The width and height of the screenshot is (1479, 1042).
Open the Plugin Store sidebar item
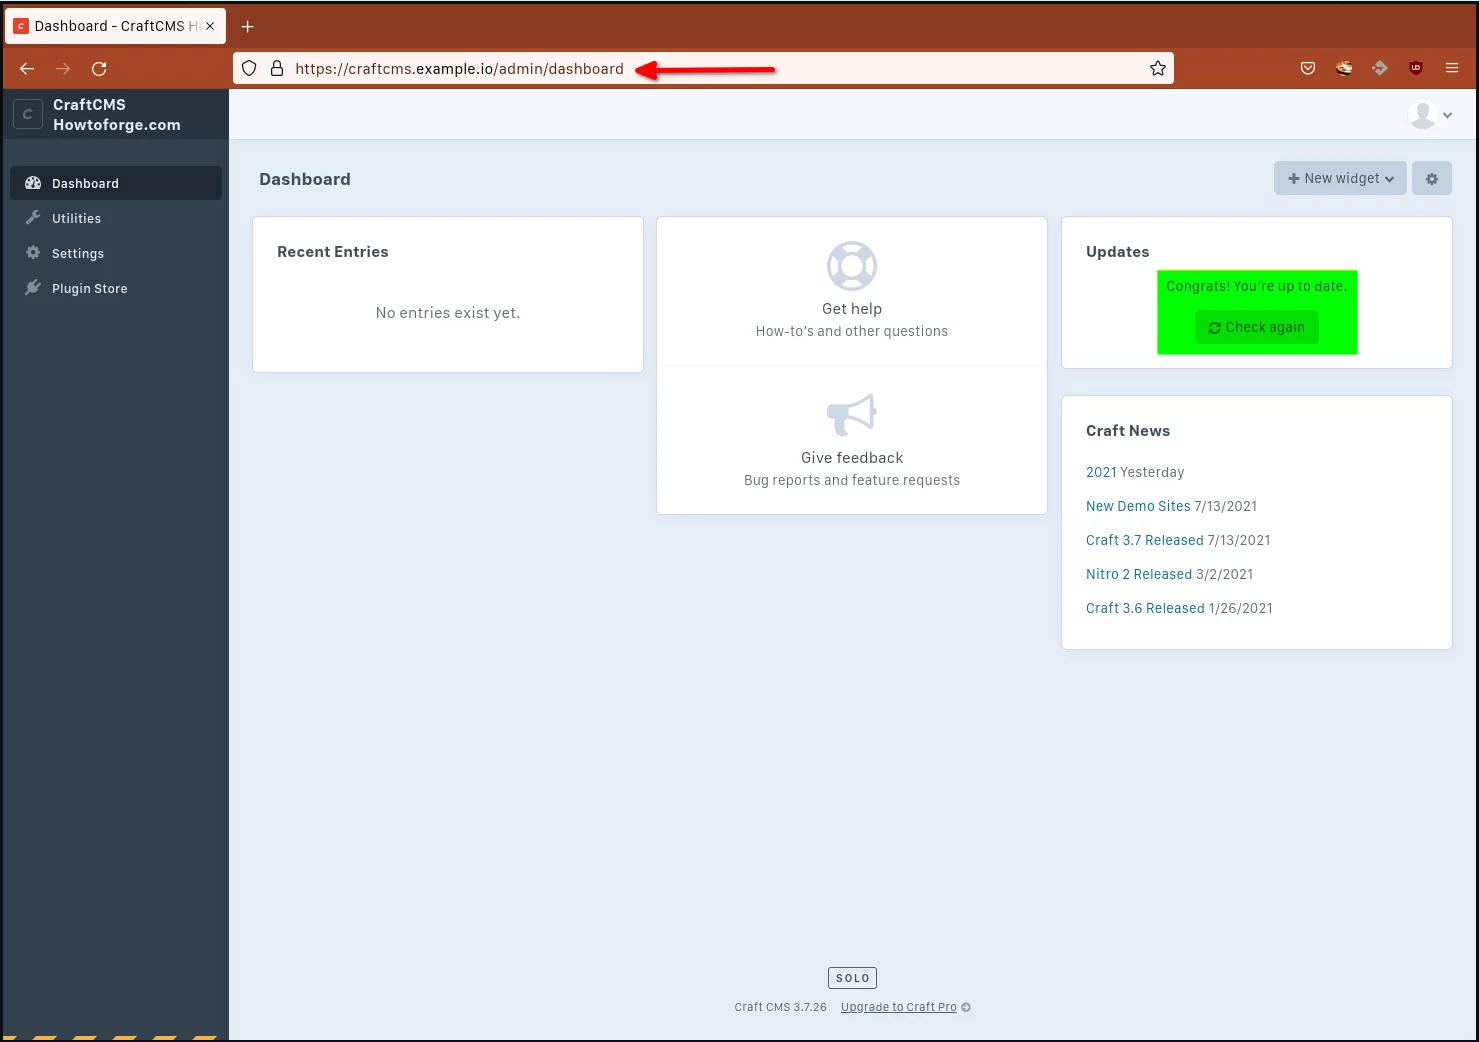tap(116, 288)
